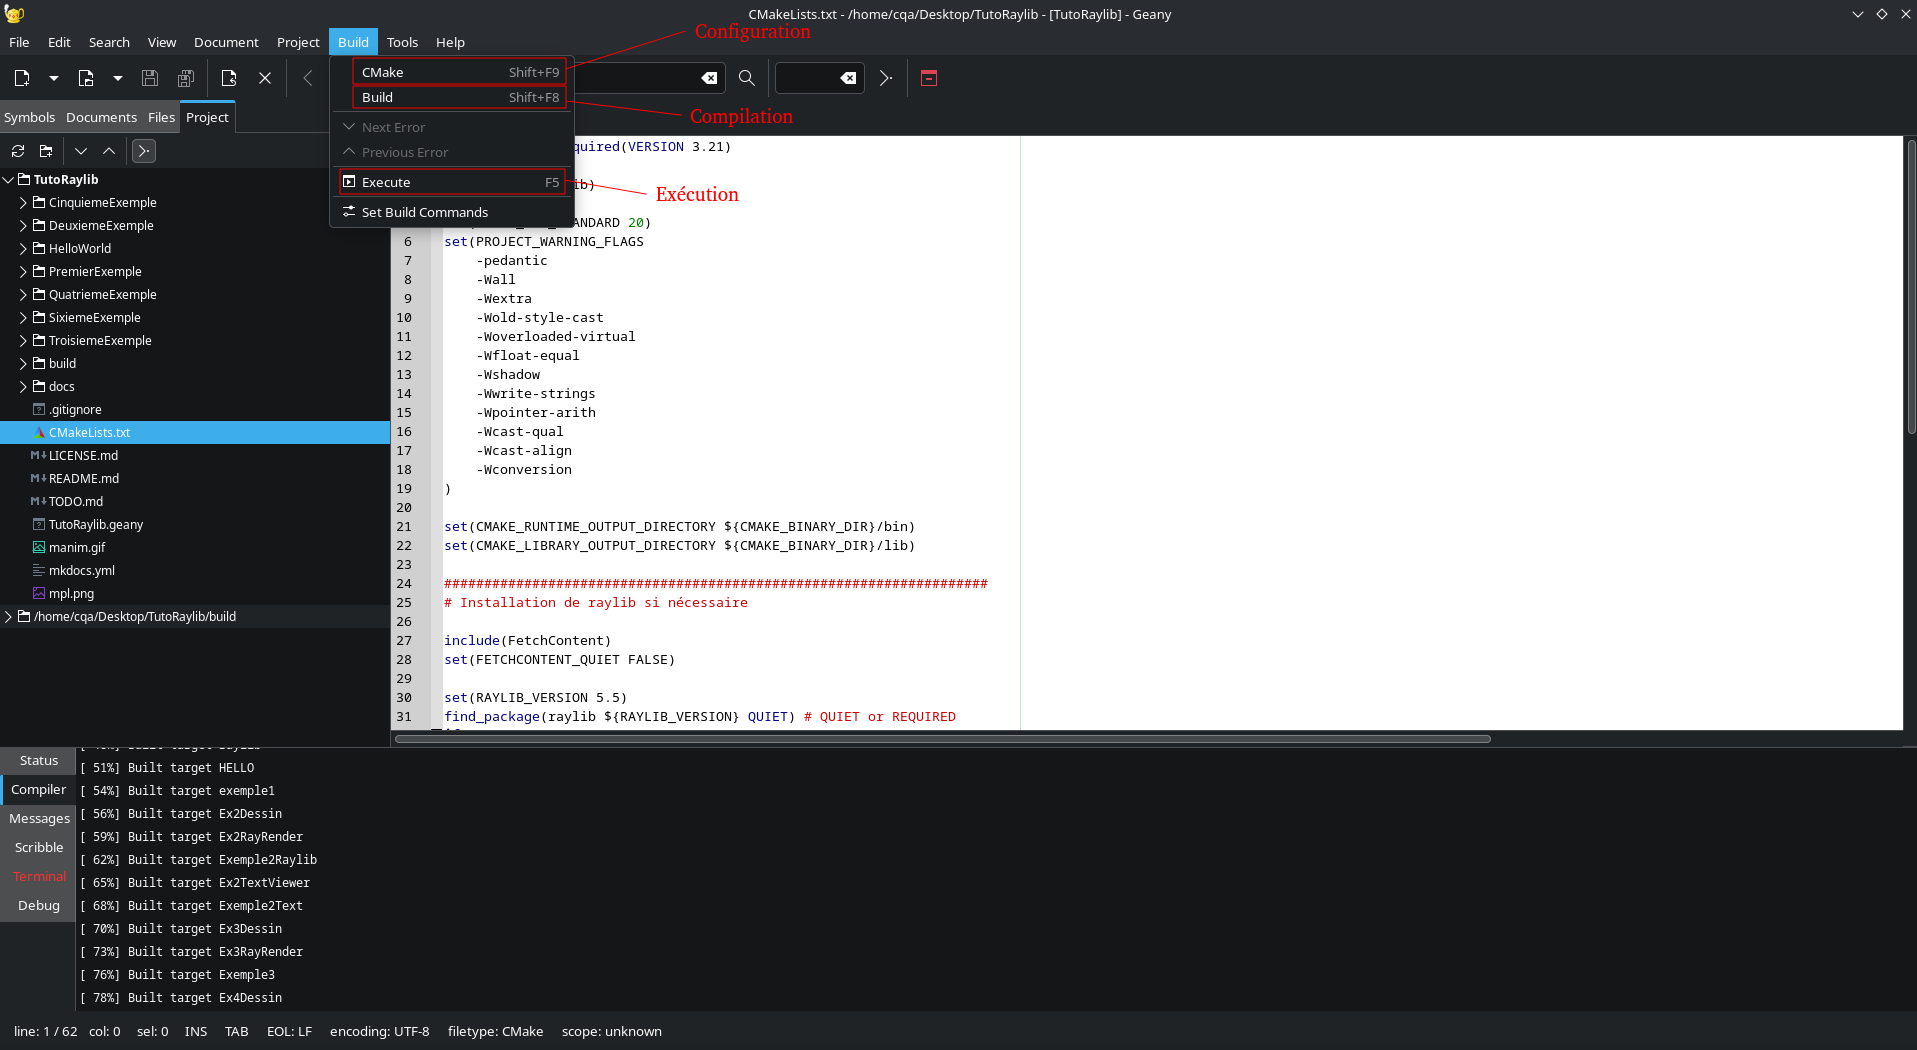
Task: Expand the build folder in the sidebar
Action: point(21,363)
